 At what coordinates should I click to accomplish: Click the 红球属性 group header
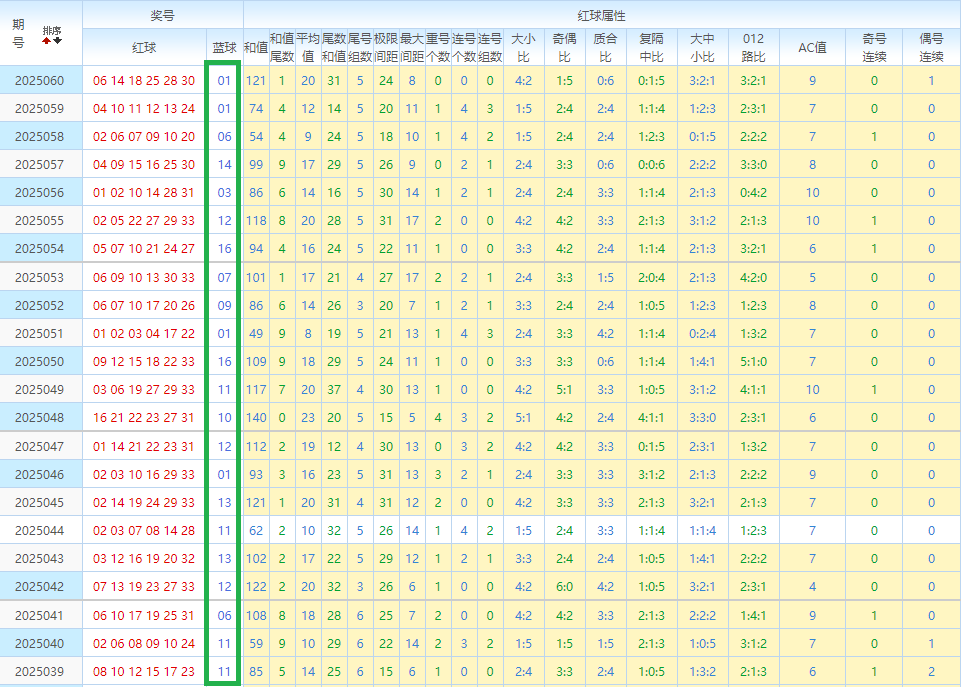(x=601, y=15)
